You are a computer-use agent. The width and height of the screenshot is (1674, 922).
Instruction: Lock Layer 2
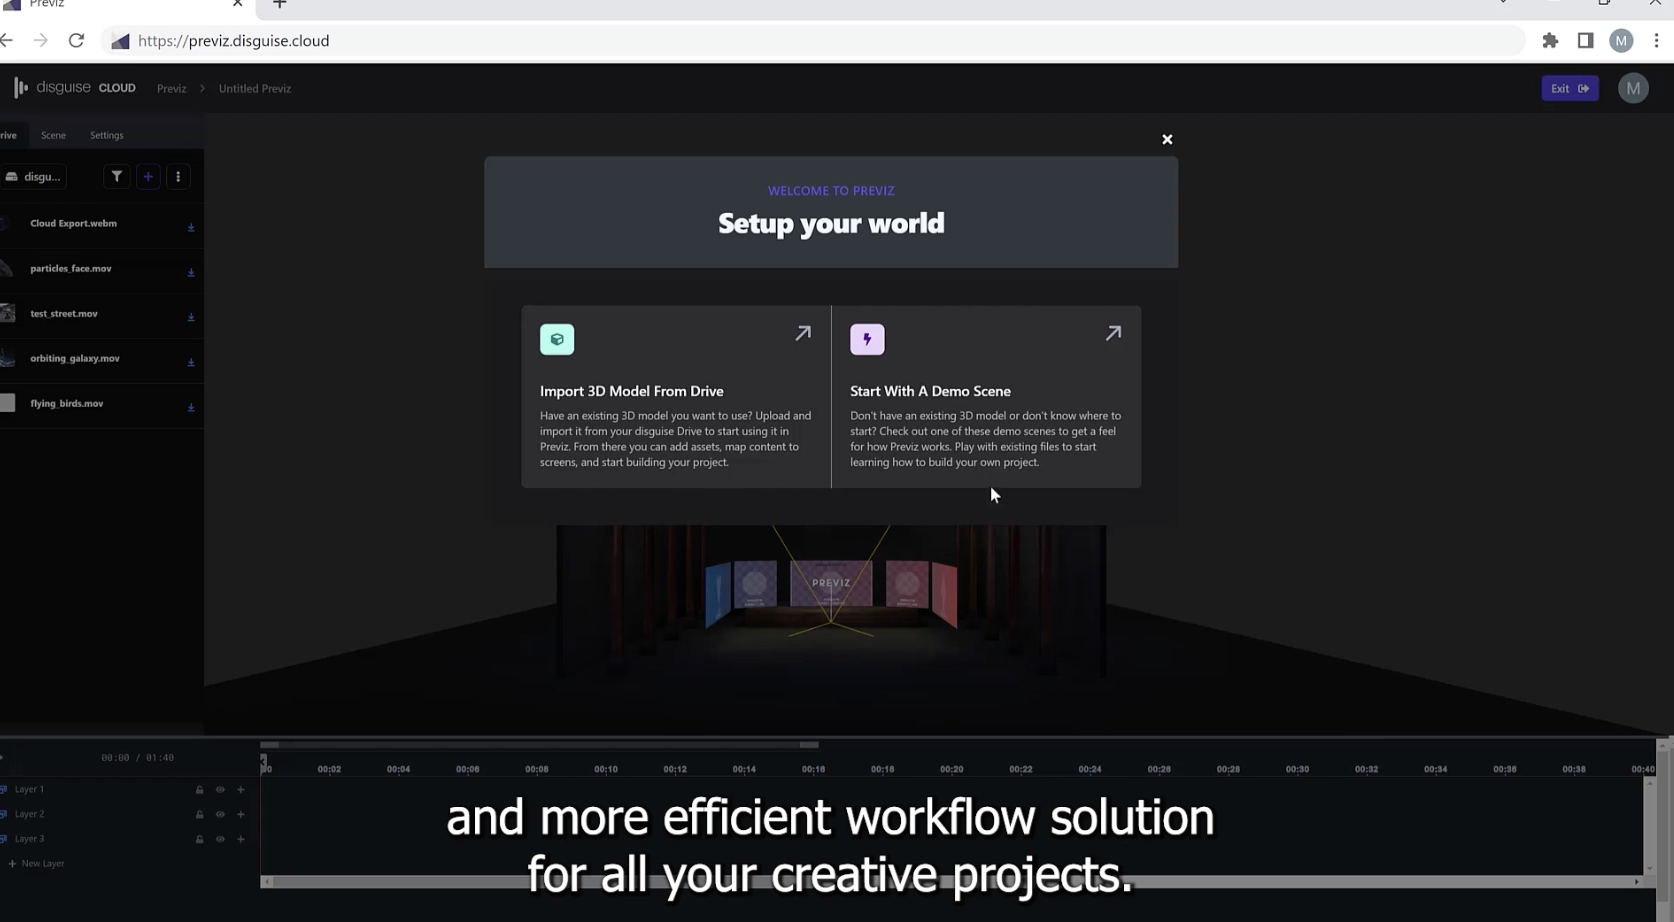pos(199,815)
